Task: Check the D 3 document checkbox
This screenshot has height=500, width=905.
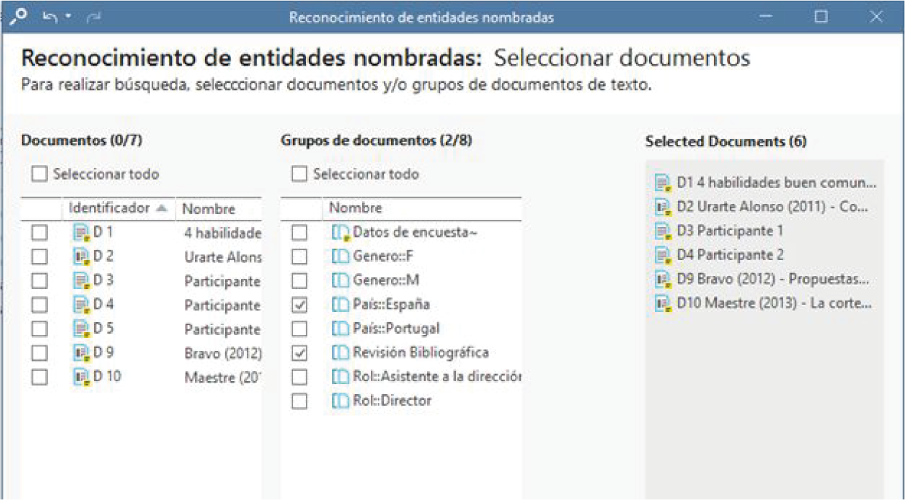Action: click(39, 281)
